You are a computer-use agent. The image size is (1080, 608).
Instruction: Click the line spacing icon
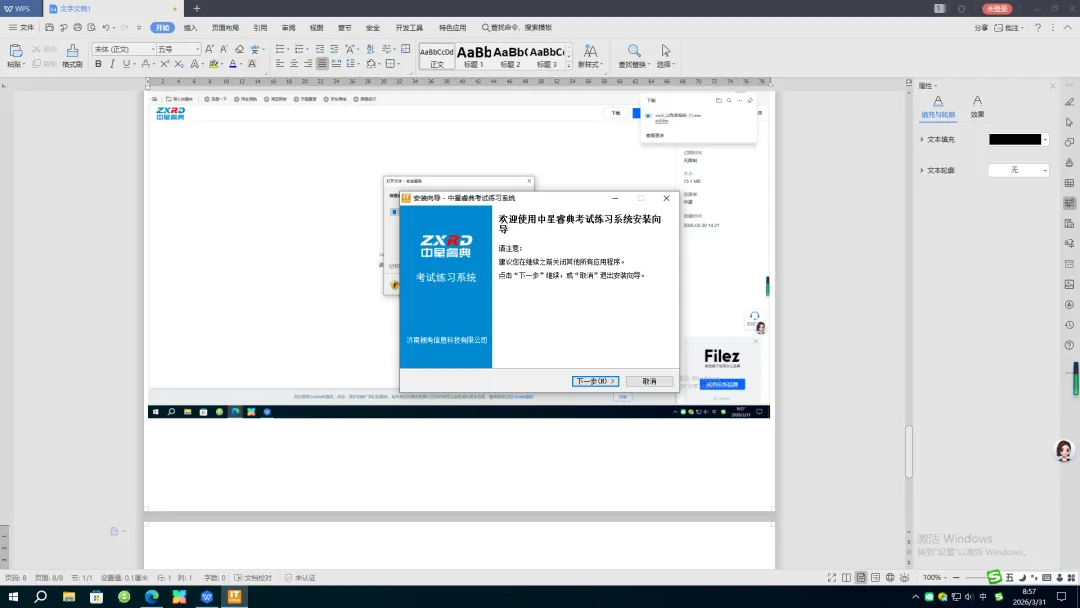coord(351,64)
